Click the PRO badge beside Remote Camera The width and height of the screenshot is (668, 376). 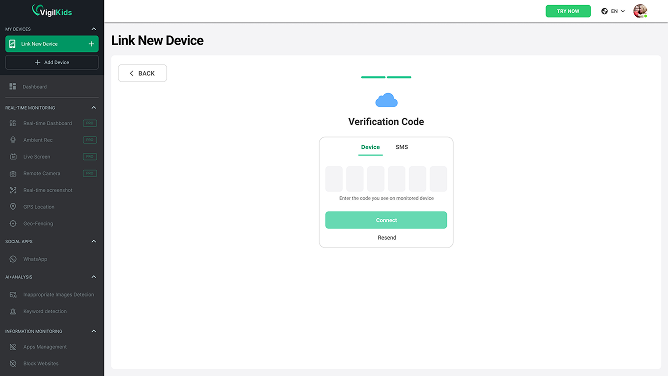point(90,173)
